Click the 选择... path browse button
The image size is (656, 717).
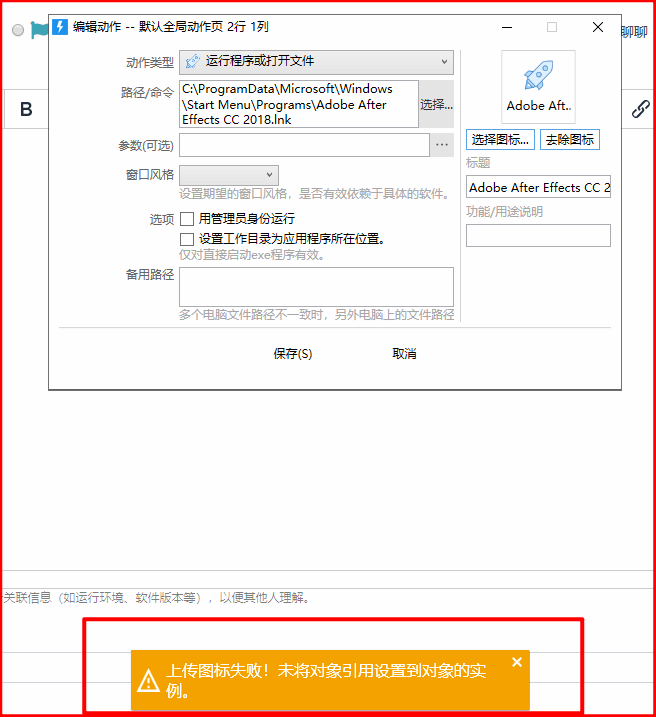coord(437,104)
